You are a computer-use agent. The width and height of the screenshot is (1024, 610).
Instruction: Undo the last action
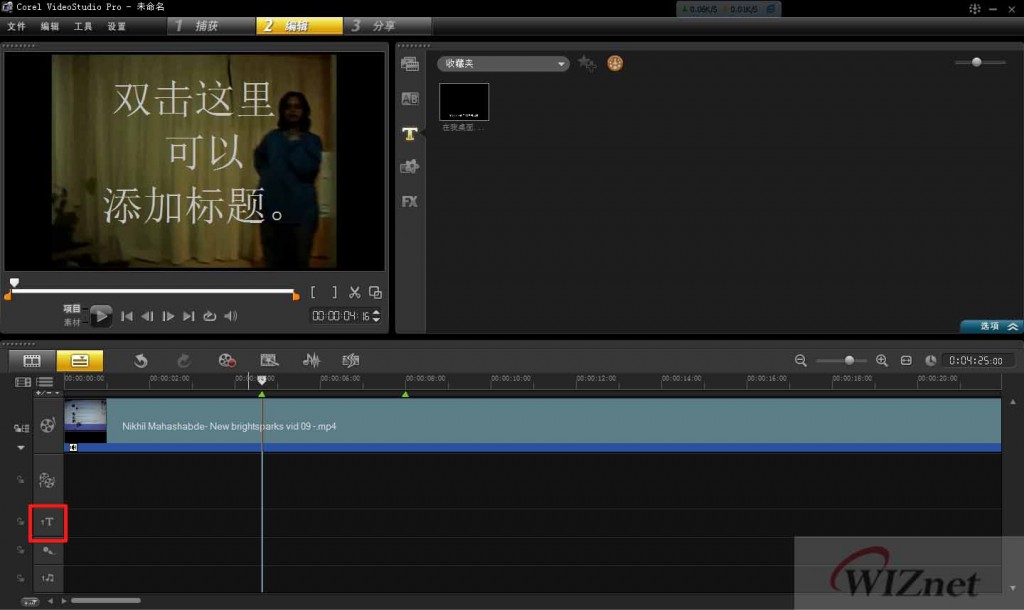[x=140, y=361]
